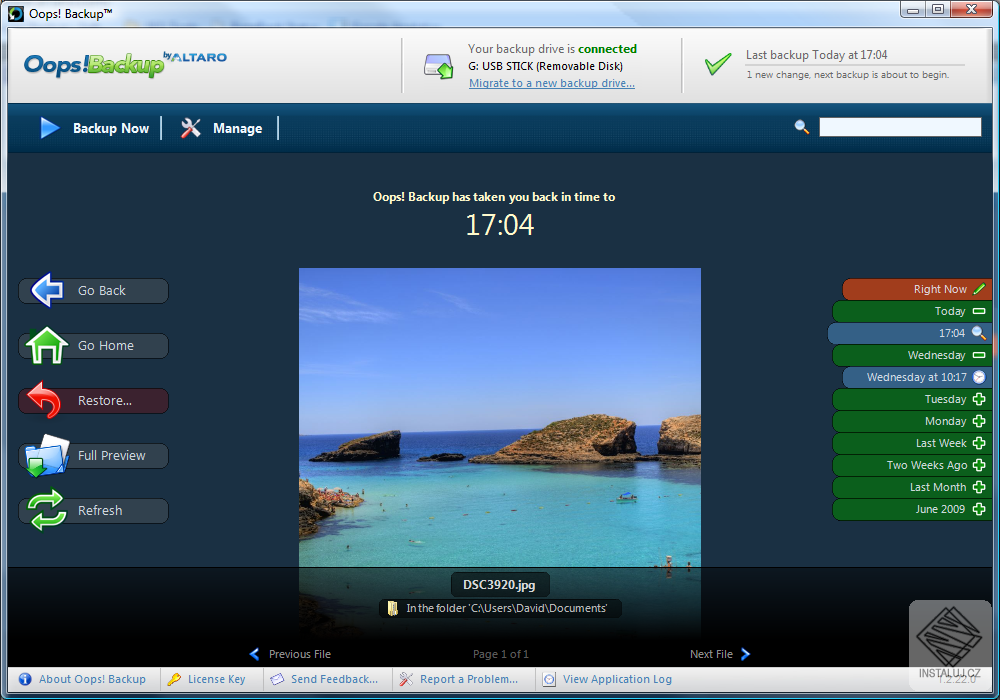This screenshot has width=1000, height=700.
Task: Click the Manage wrench icon
Action: pos(191,128)
